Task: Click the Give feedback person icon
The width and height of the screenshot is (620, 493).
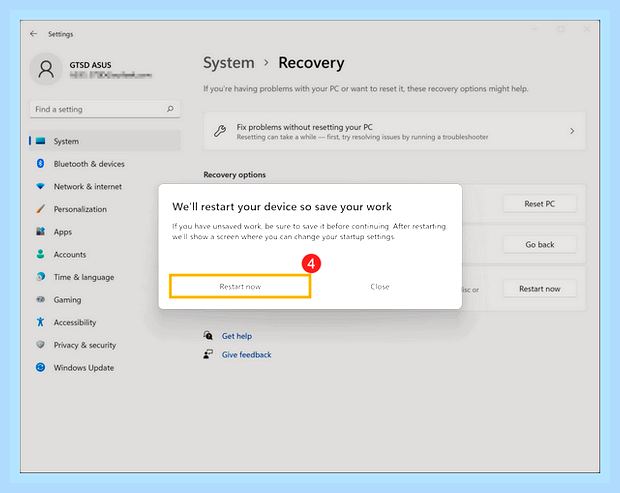Action: tap(208, 354)
